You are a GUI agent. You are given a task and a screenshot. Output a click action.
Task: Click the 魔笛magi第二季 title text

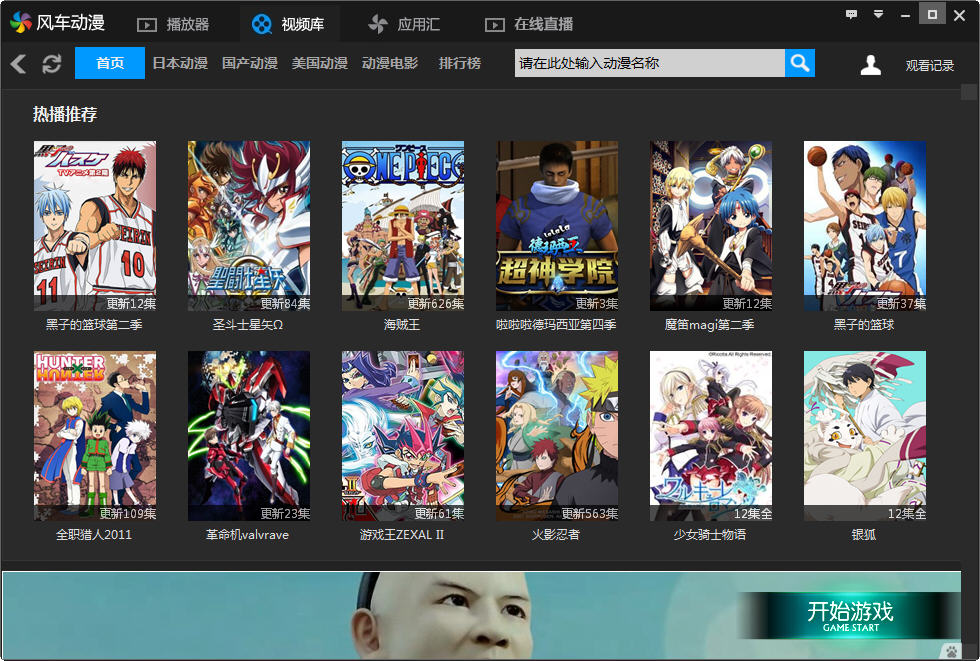(709, 325)
